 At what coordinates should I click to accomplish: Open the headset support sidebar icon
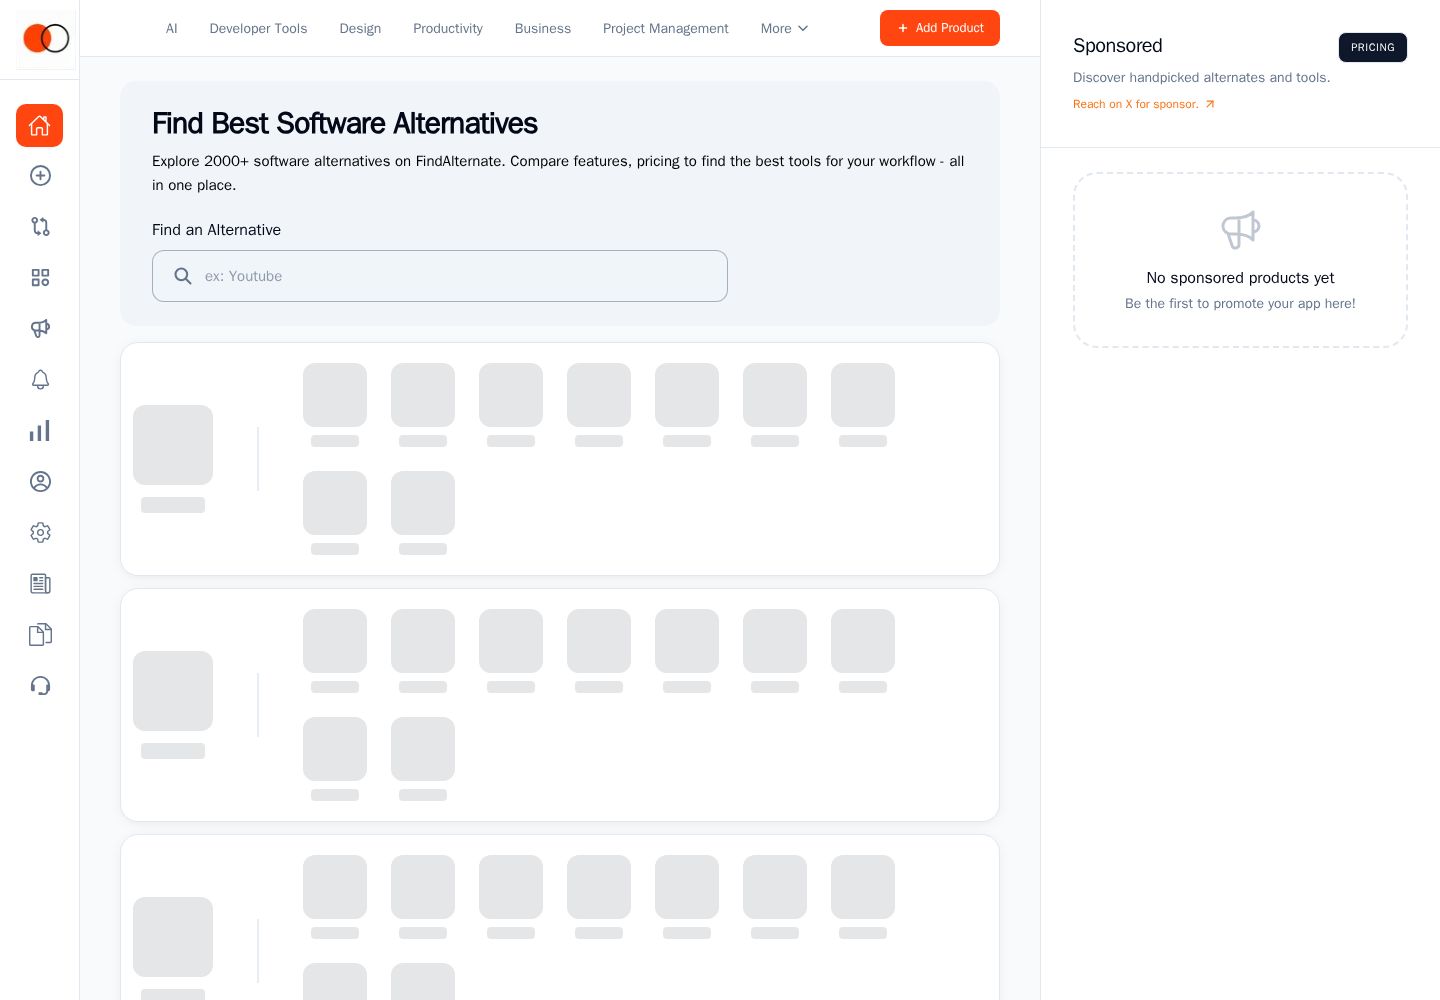click(x=40, y=686)
